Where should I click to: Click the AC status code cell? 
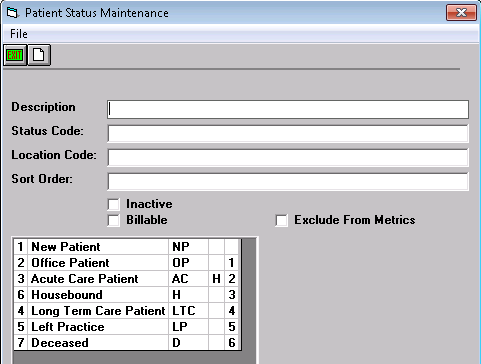click(189, 279)
